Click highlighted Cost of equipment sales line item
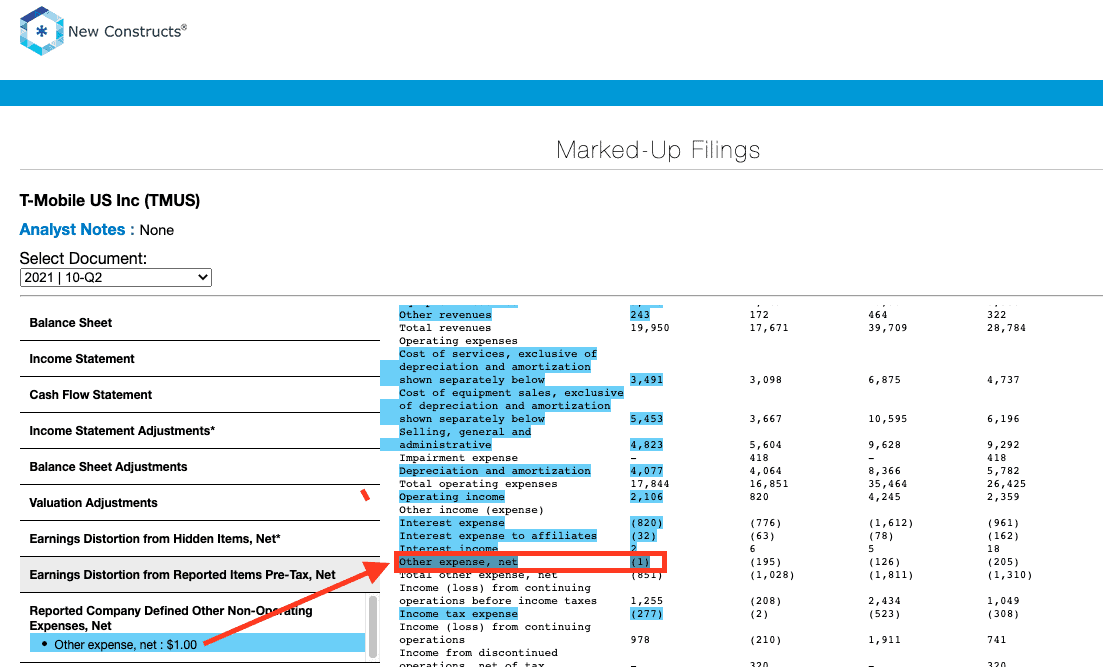Image resolution: width=1103 pixels, height=667 pixels. [x=511, y=406]
